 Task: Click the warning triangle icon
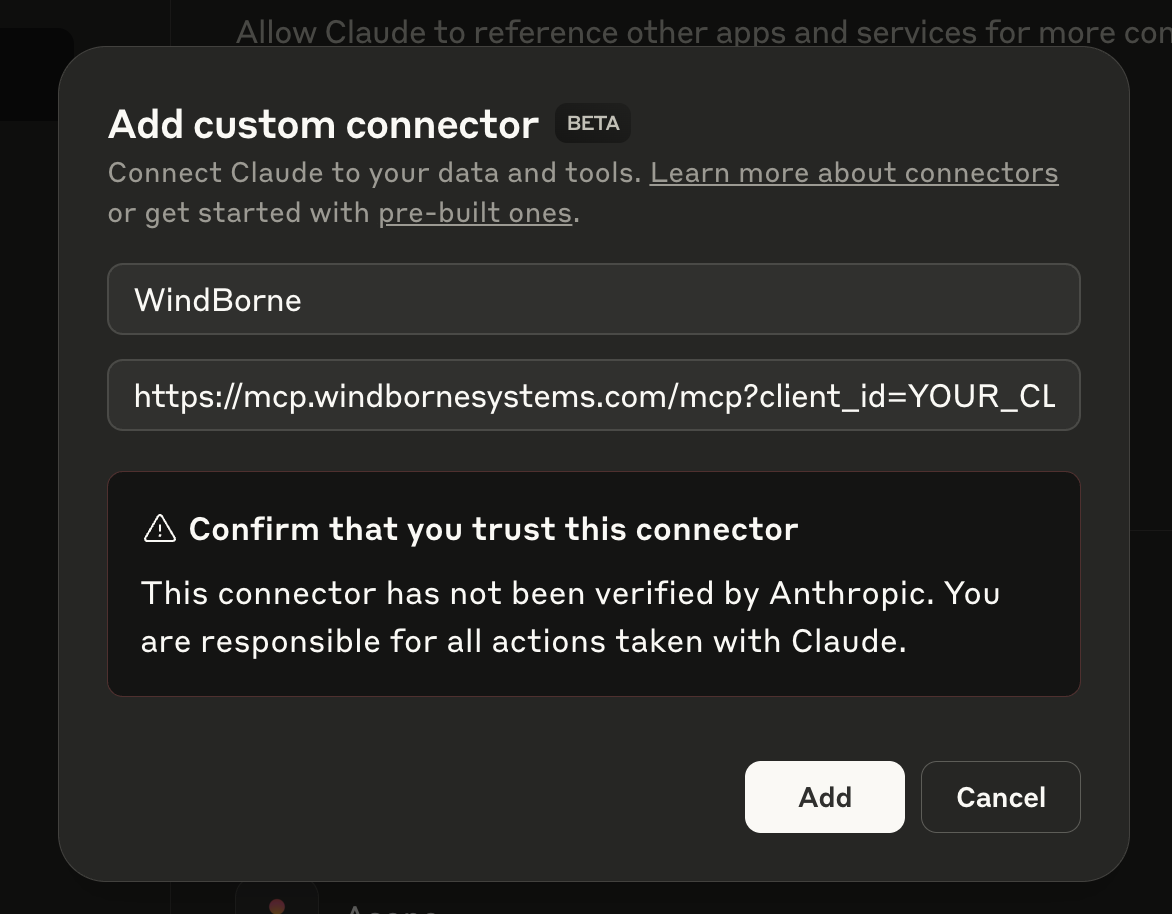(158, 528)
